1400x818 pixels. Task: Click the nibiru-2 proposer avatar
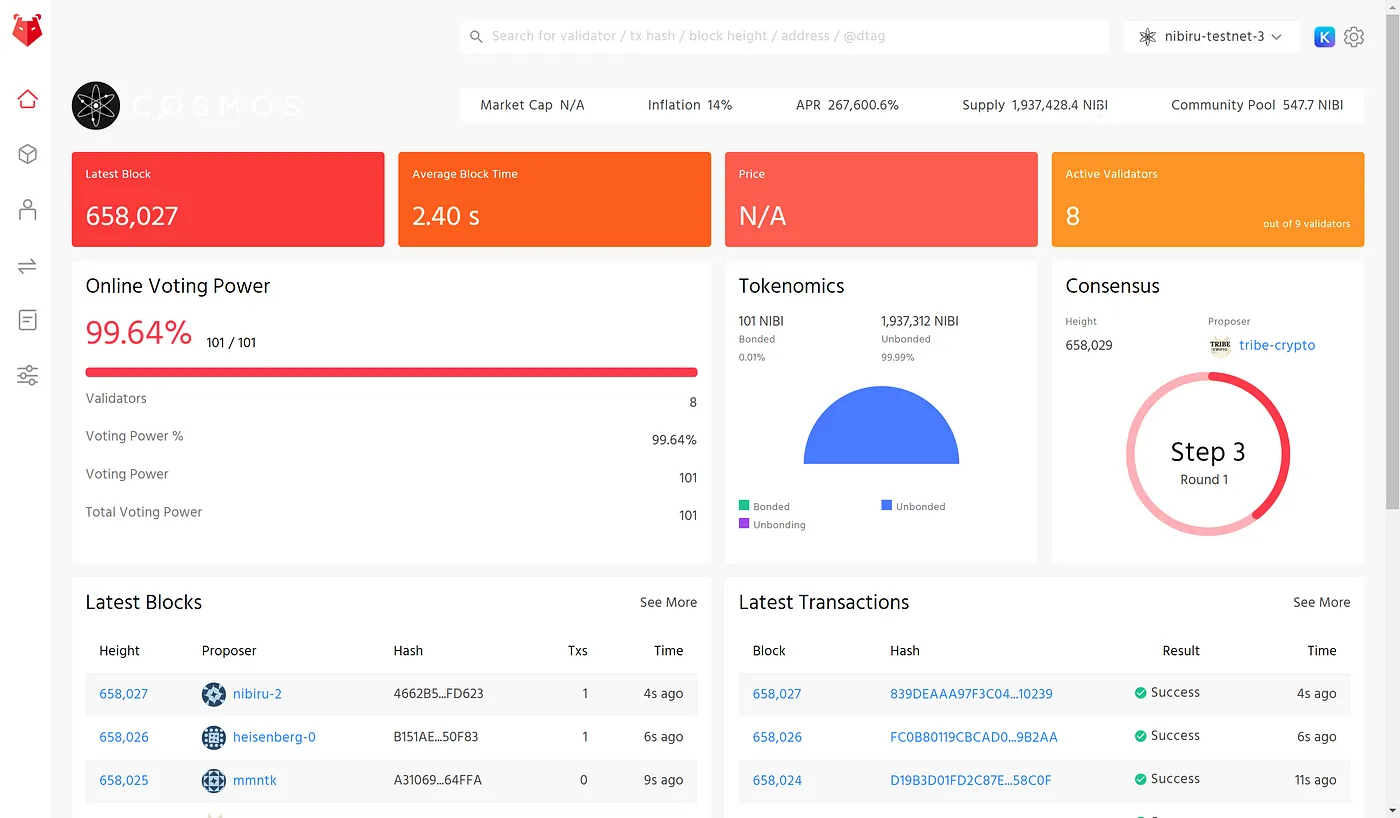[214, 694]
